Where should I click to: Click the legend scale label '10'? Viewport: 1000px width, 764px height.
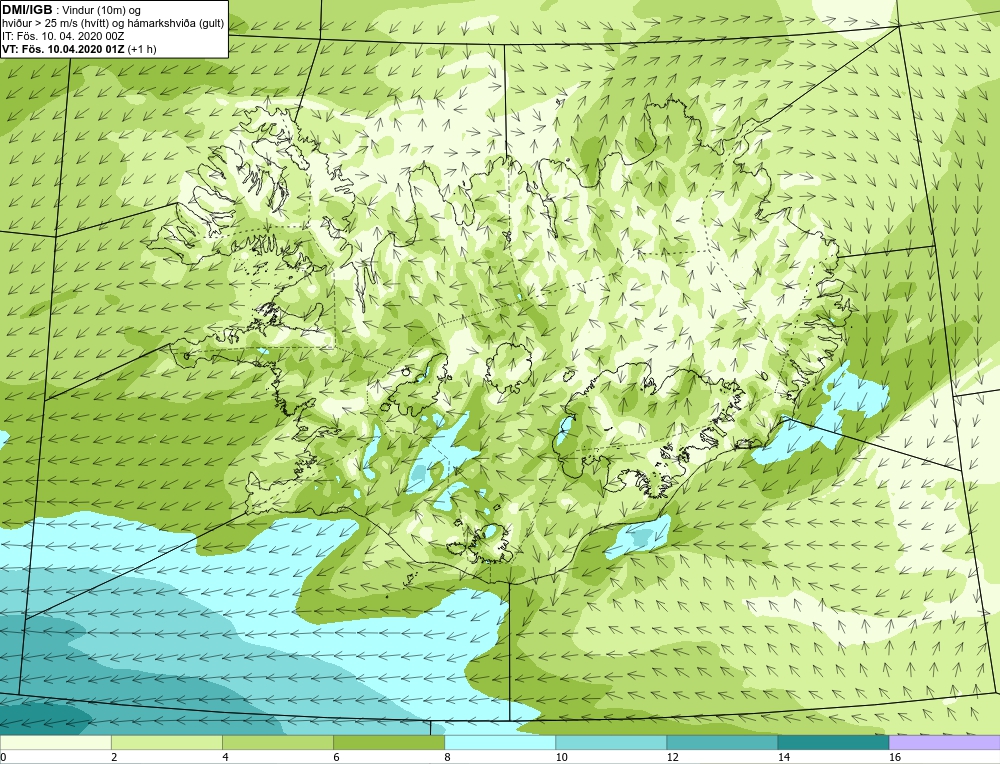(561, 757)
